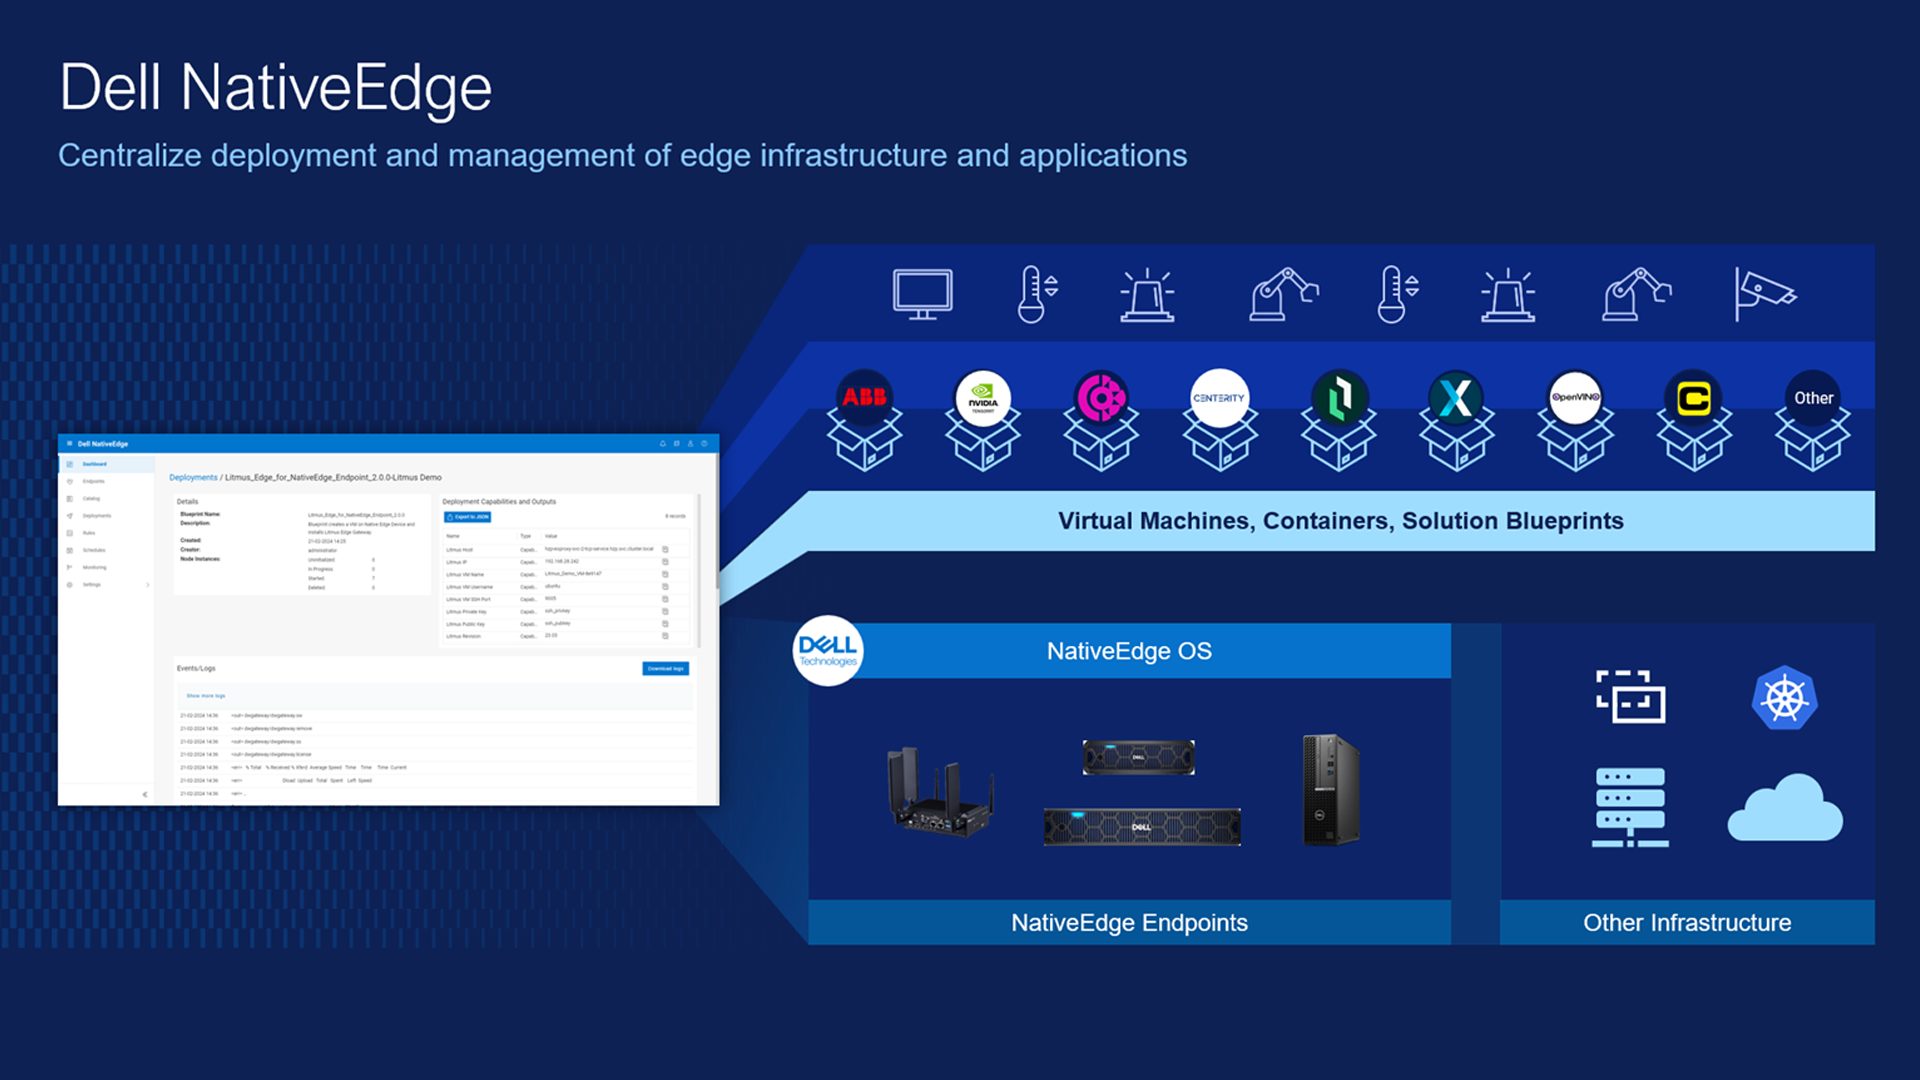Screen dimensions: 1920x1080
Task: Click the Deployments breadcrumb link
Action: coord(194,477)
